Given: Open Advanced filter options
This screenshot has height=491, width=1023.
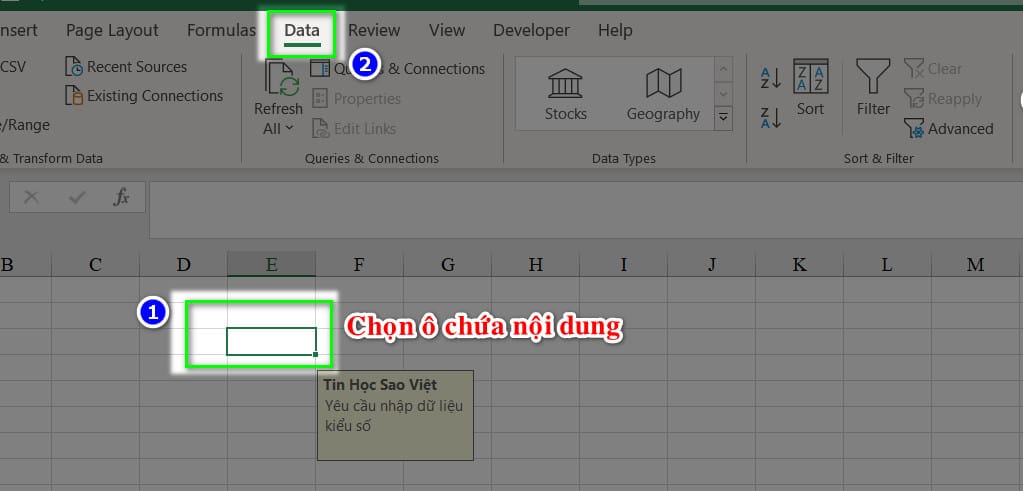Looking at the screenshot, I should pos(949,129).
